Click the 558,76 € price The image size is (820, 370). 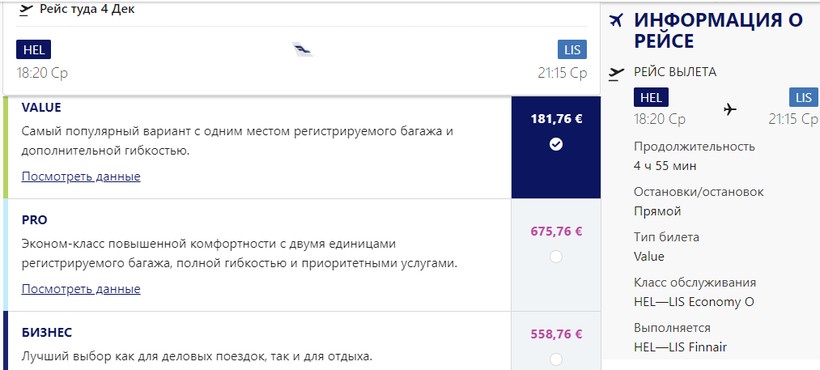[x=556, y=334]
